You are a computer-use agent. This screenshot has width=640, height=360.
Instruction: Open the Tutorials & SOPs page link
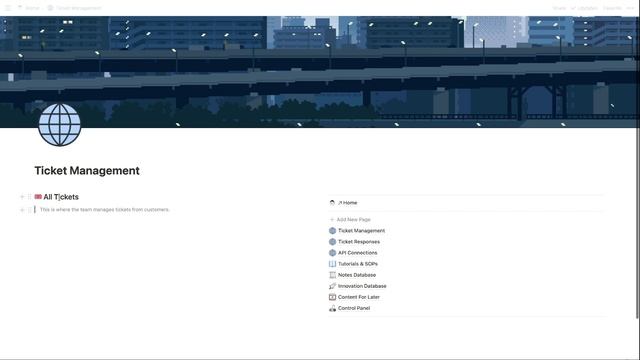click(x=358, y=264)
